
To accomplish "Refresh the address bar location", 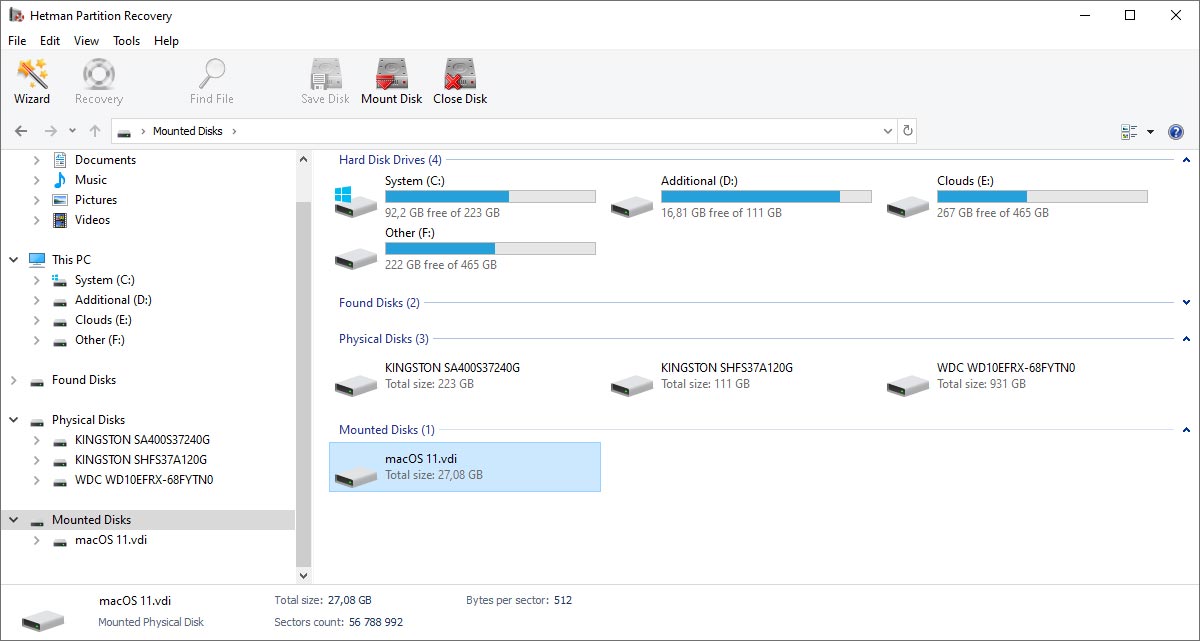I will 908,131.
